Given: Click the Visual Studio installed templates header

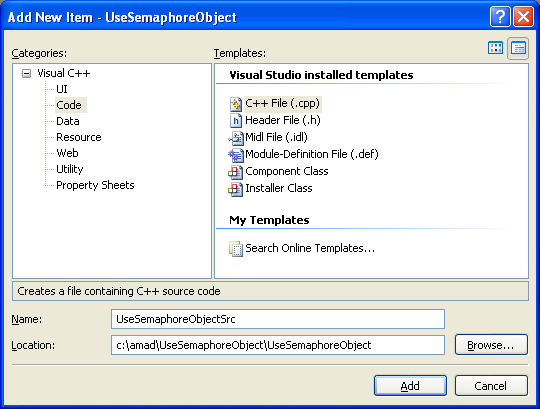Looking at the screenshot, I should [321, 75].
